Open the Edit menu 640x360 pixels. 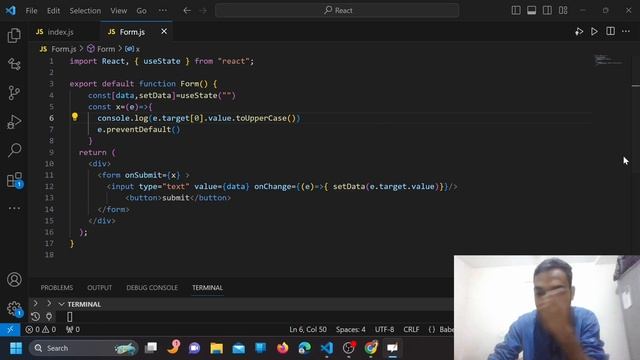tap(53, 11)
